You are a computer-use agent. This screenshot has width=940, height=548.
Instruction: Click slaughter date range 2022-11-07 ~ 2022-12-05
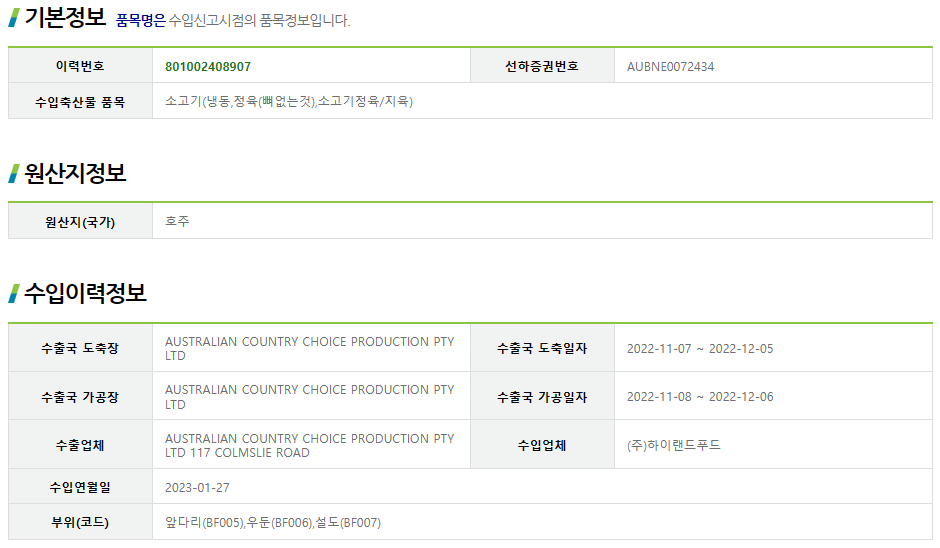[x=700, y=349]
